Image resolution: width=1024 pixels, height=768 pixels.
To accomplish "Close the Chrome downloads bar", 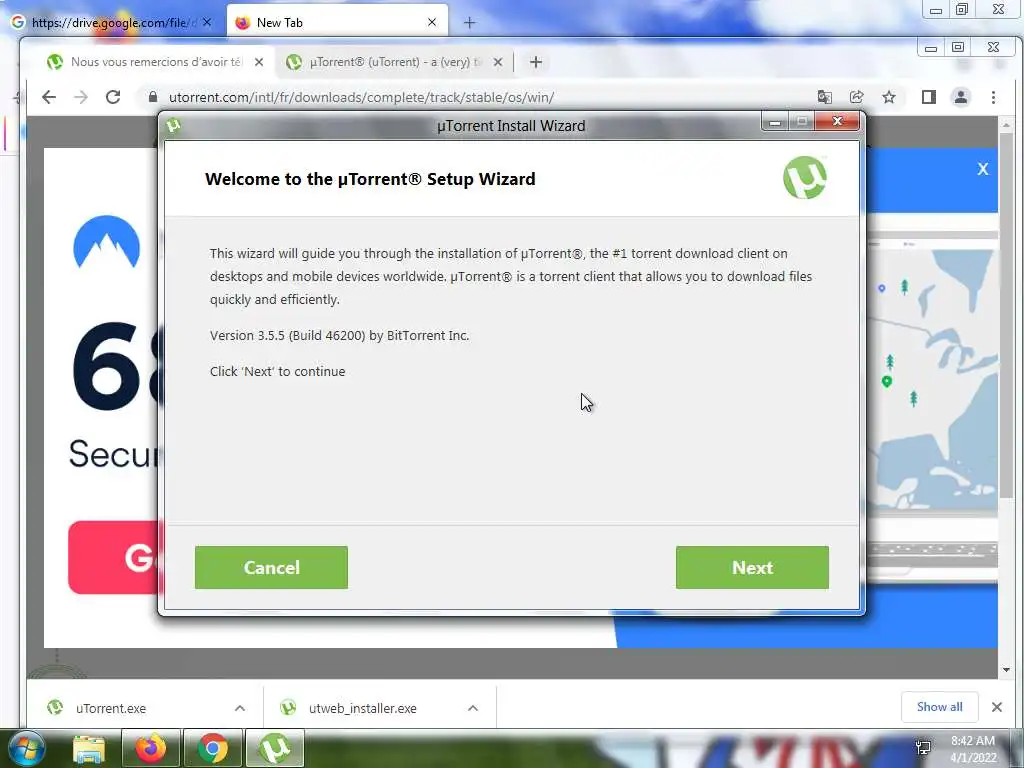I will (997, 707).
